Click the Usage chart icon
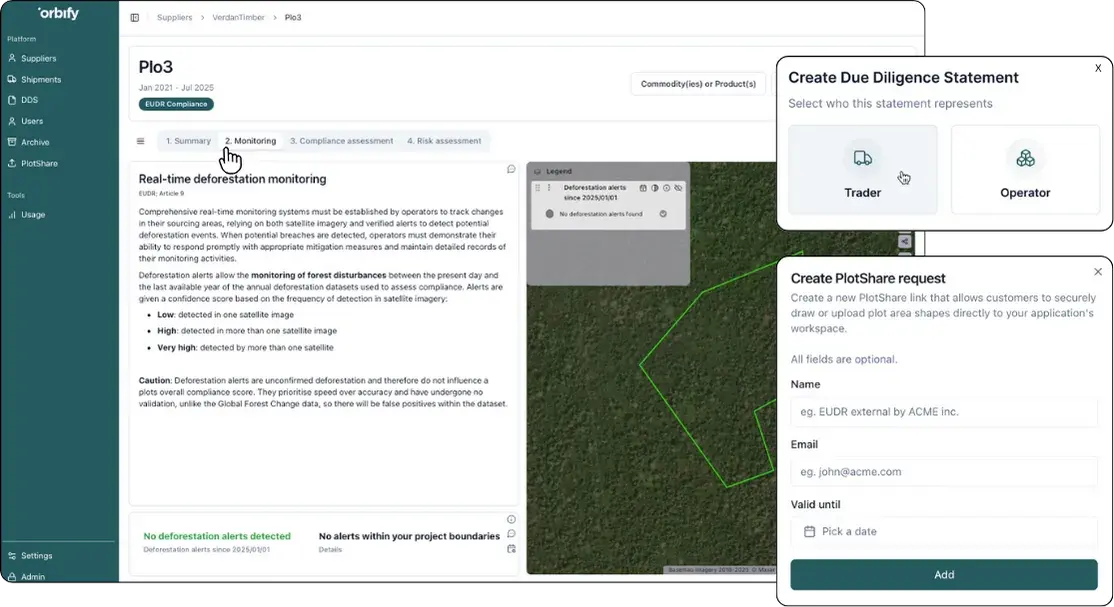Screen dimensions: 1114x607 [x=12, y=215]
